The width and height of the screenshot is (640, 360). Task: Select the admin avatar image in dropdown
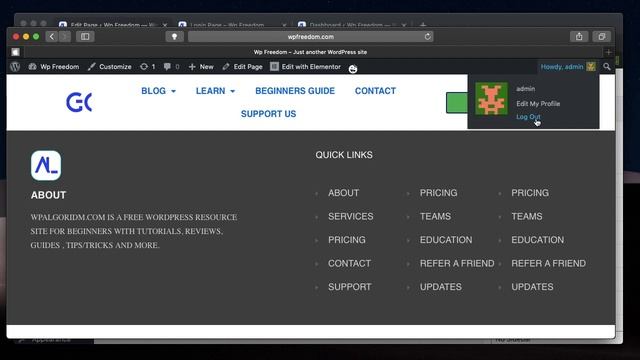[x=491, y=98]
